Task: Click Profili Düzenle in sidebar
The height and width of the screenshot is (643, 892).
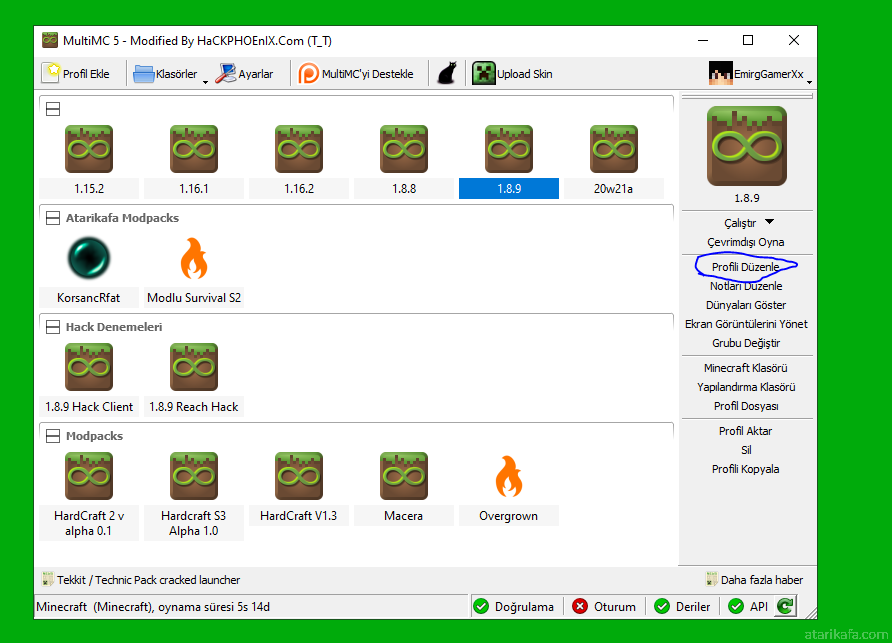Action: pyautogui.click(x=746, y=267)
